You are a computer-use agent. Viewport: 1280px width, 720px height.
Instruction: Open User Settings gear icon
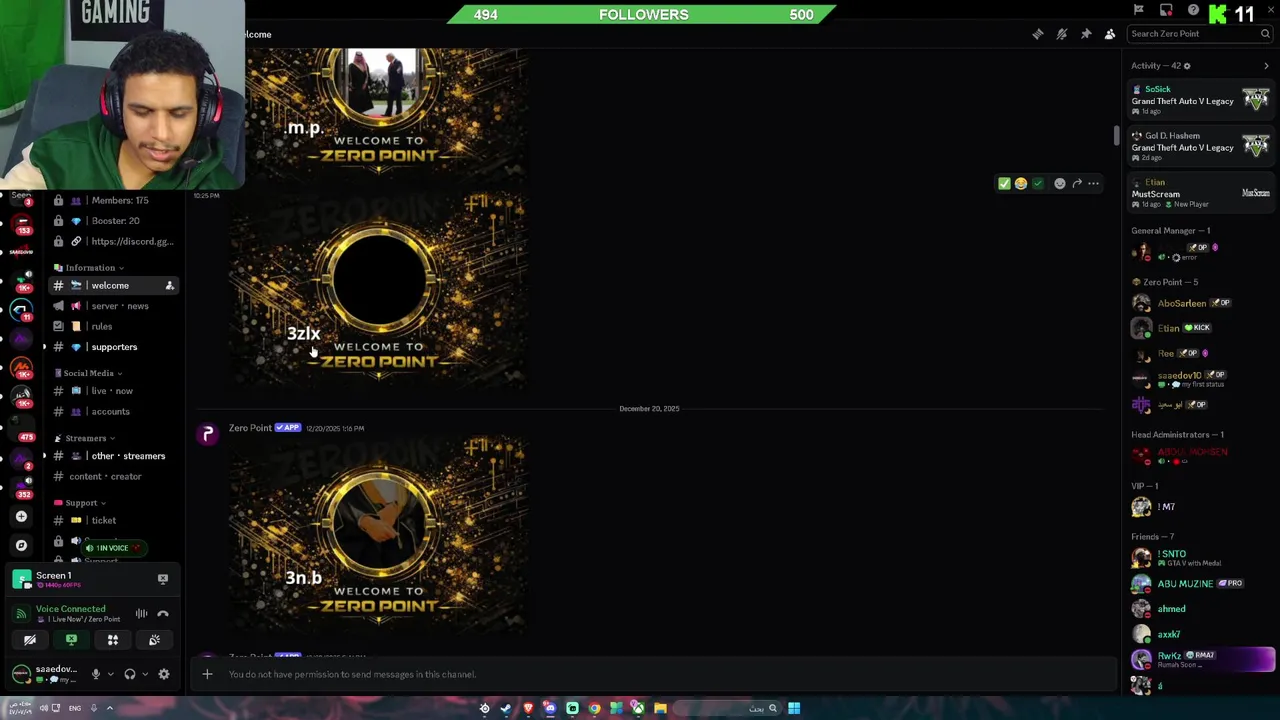point(164,674)
